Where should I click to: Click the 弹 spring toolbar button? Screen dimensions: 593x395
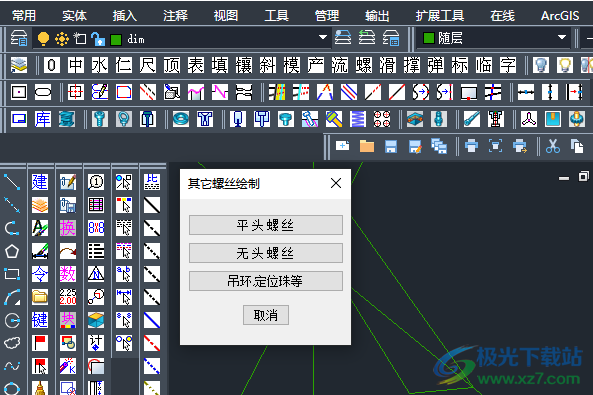(x=435, y=65)
